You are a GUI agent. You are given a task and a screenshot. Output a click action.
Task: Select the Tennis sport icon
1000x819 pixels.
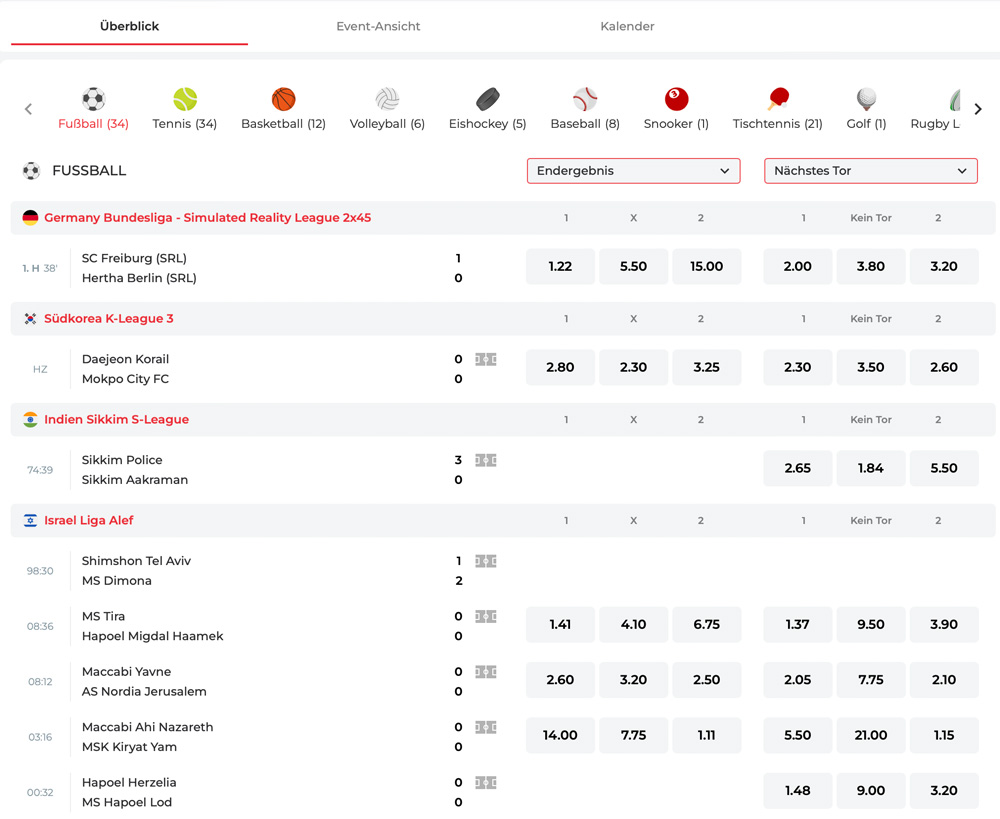click(185, 100)
